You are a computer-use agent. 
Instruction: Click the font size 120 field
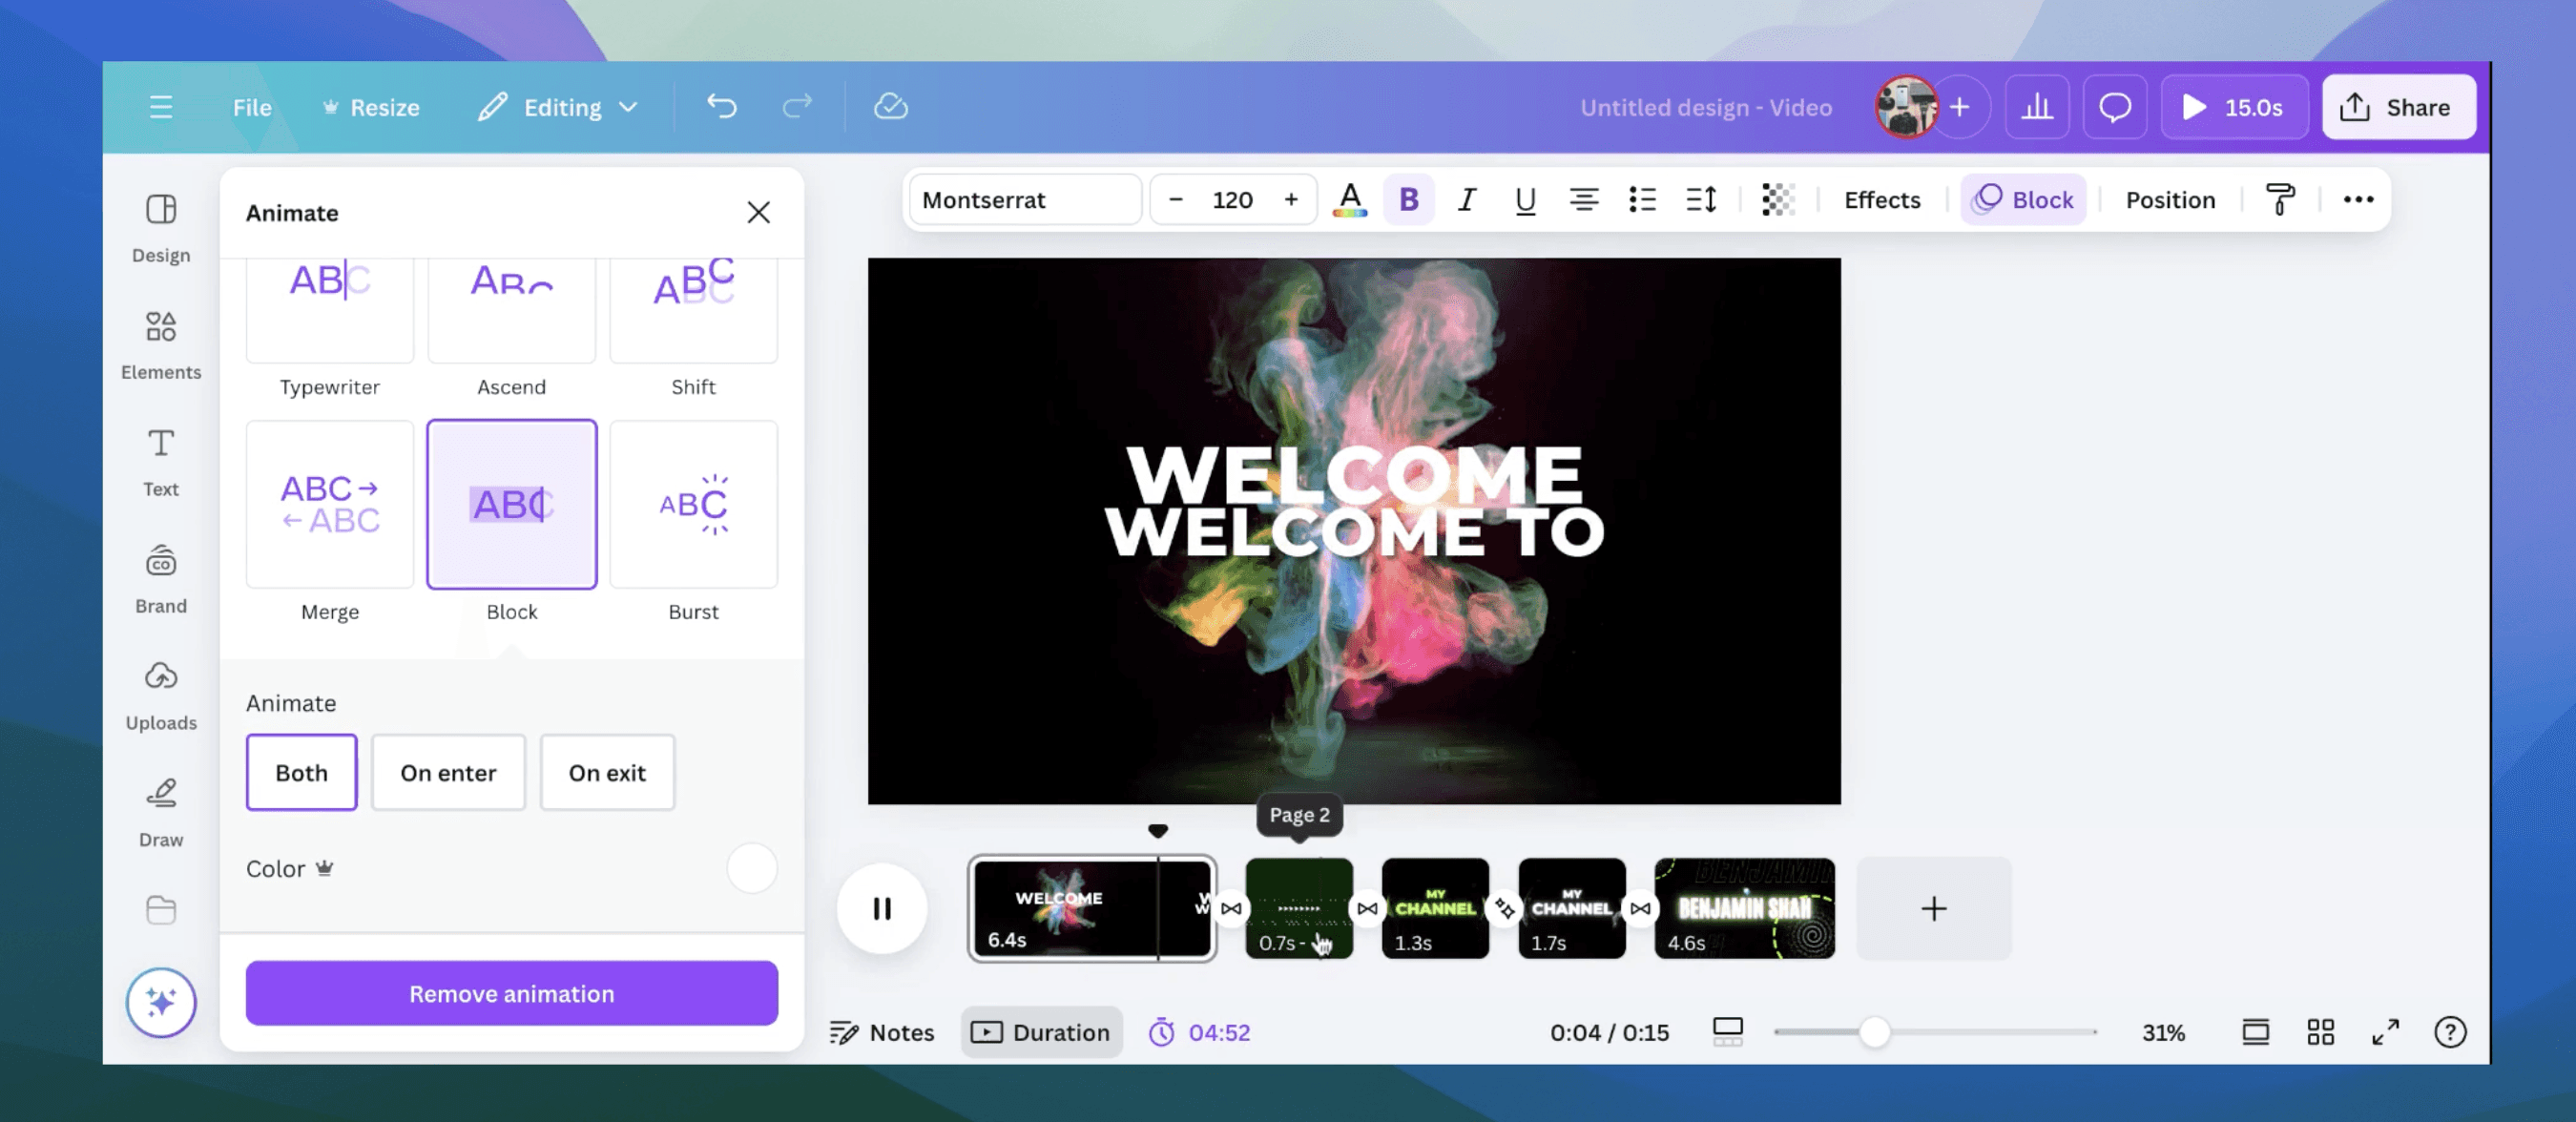(1232, 200)
